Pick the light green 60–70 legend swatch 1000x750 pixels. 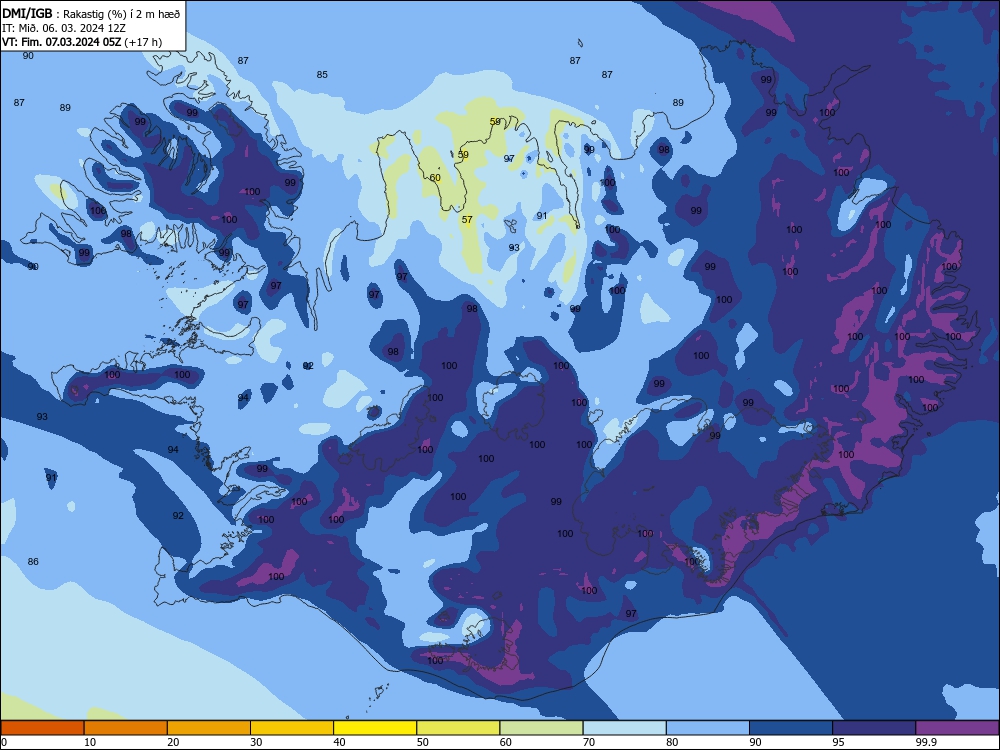pos(541,728)
